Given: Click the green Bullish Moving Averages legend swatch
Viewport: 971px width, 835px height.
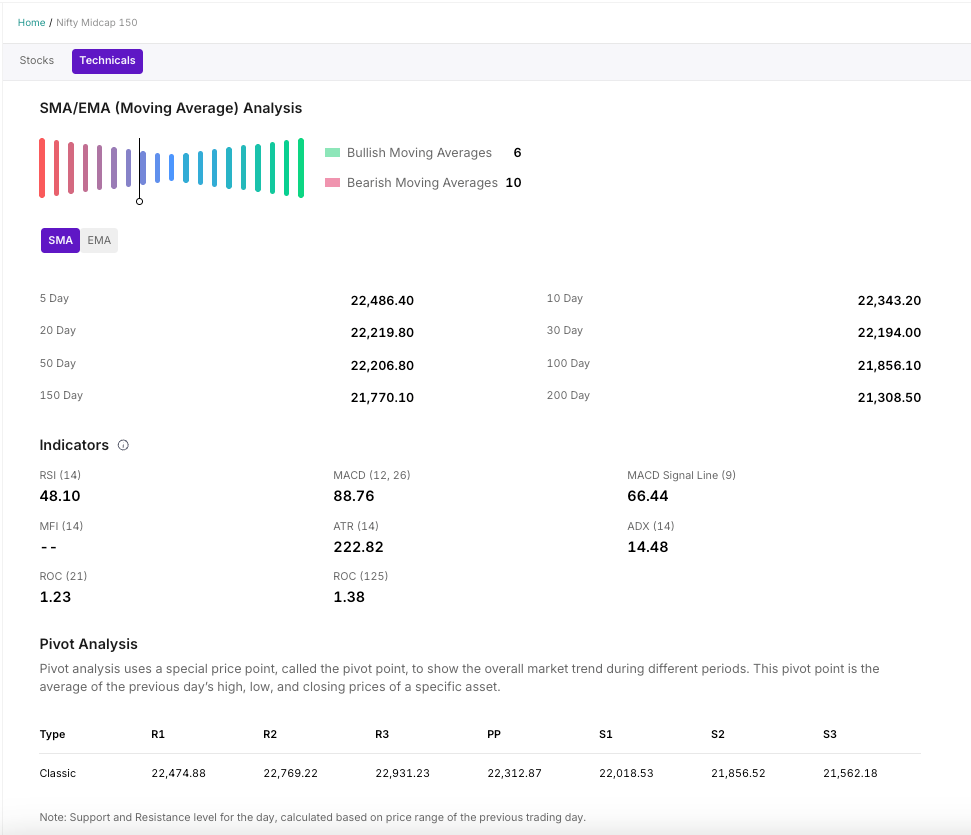Looking at the screenshot, I should pyautogui.click(x=333, y=153).
